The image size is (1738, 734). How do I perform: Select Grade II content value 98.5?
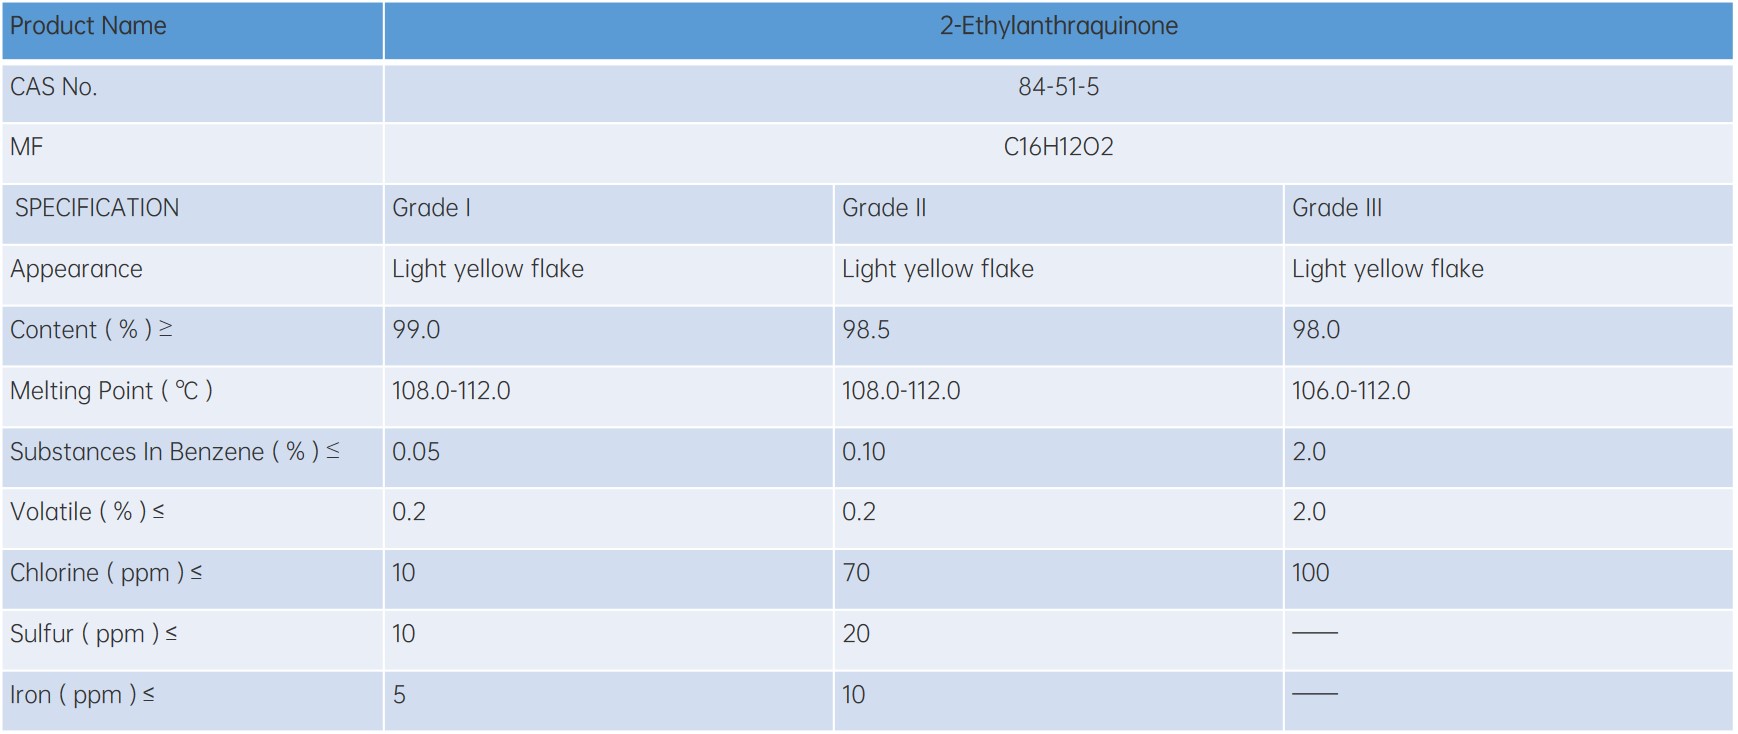866,330
